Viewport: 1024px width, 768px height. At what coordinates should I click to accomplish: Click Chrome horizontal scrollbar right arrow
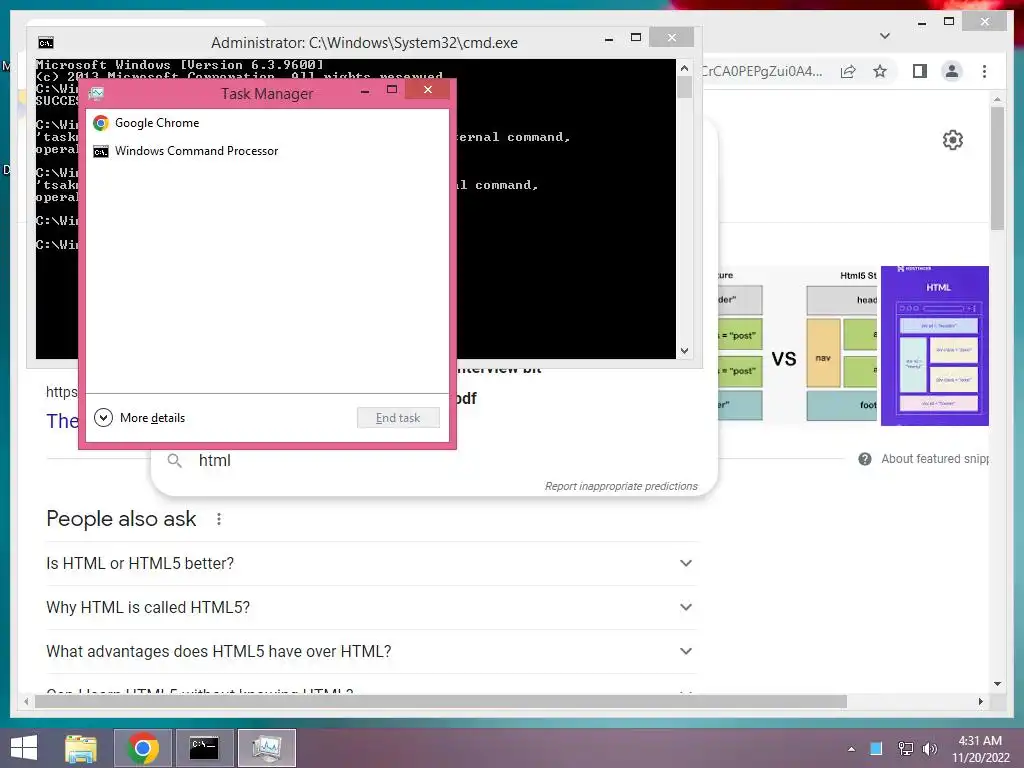(x=980, y=701)
